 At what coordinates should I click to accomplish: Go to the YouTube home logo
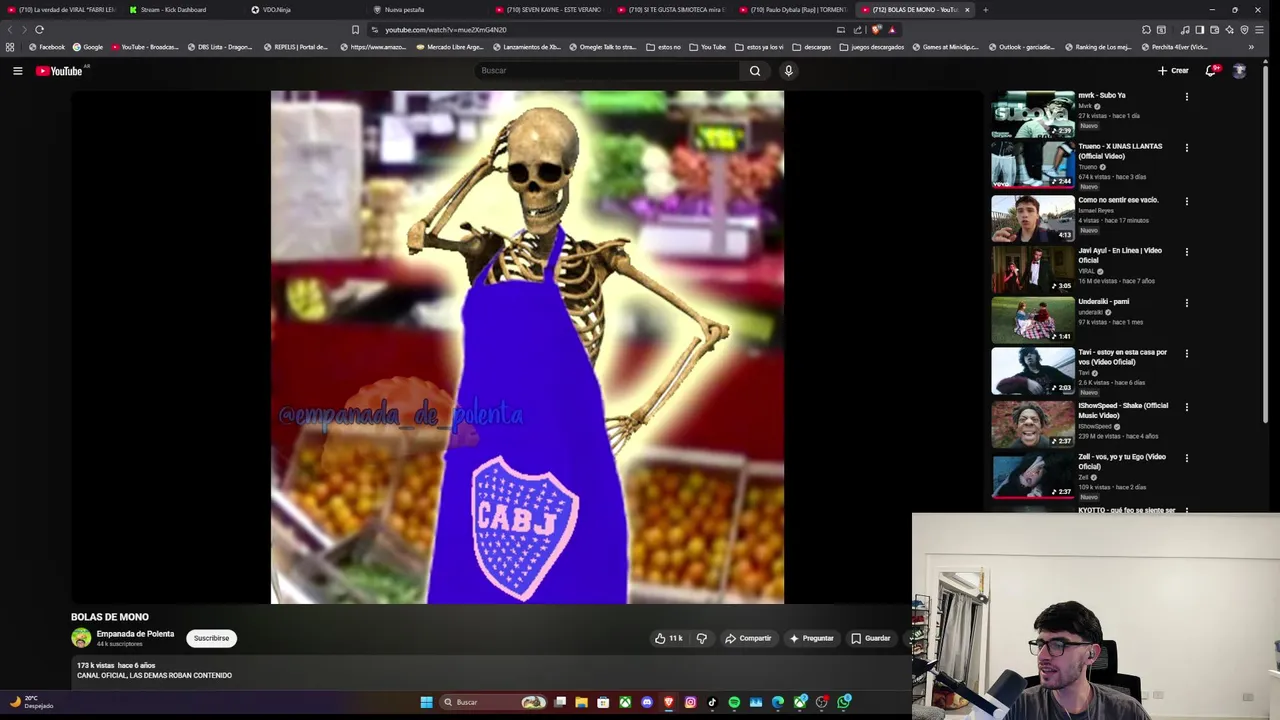59,71
